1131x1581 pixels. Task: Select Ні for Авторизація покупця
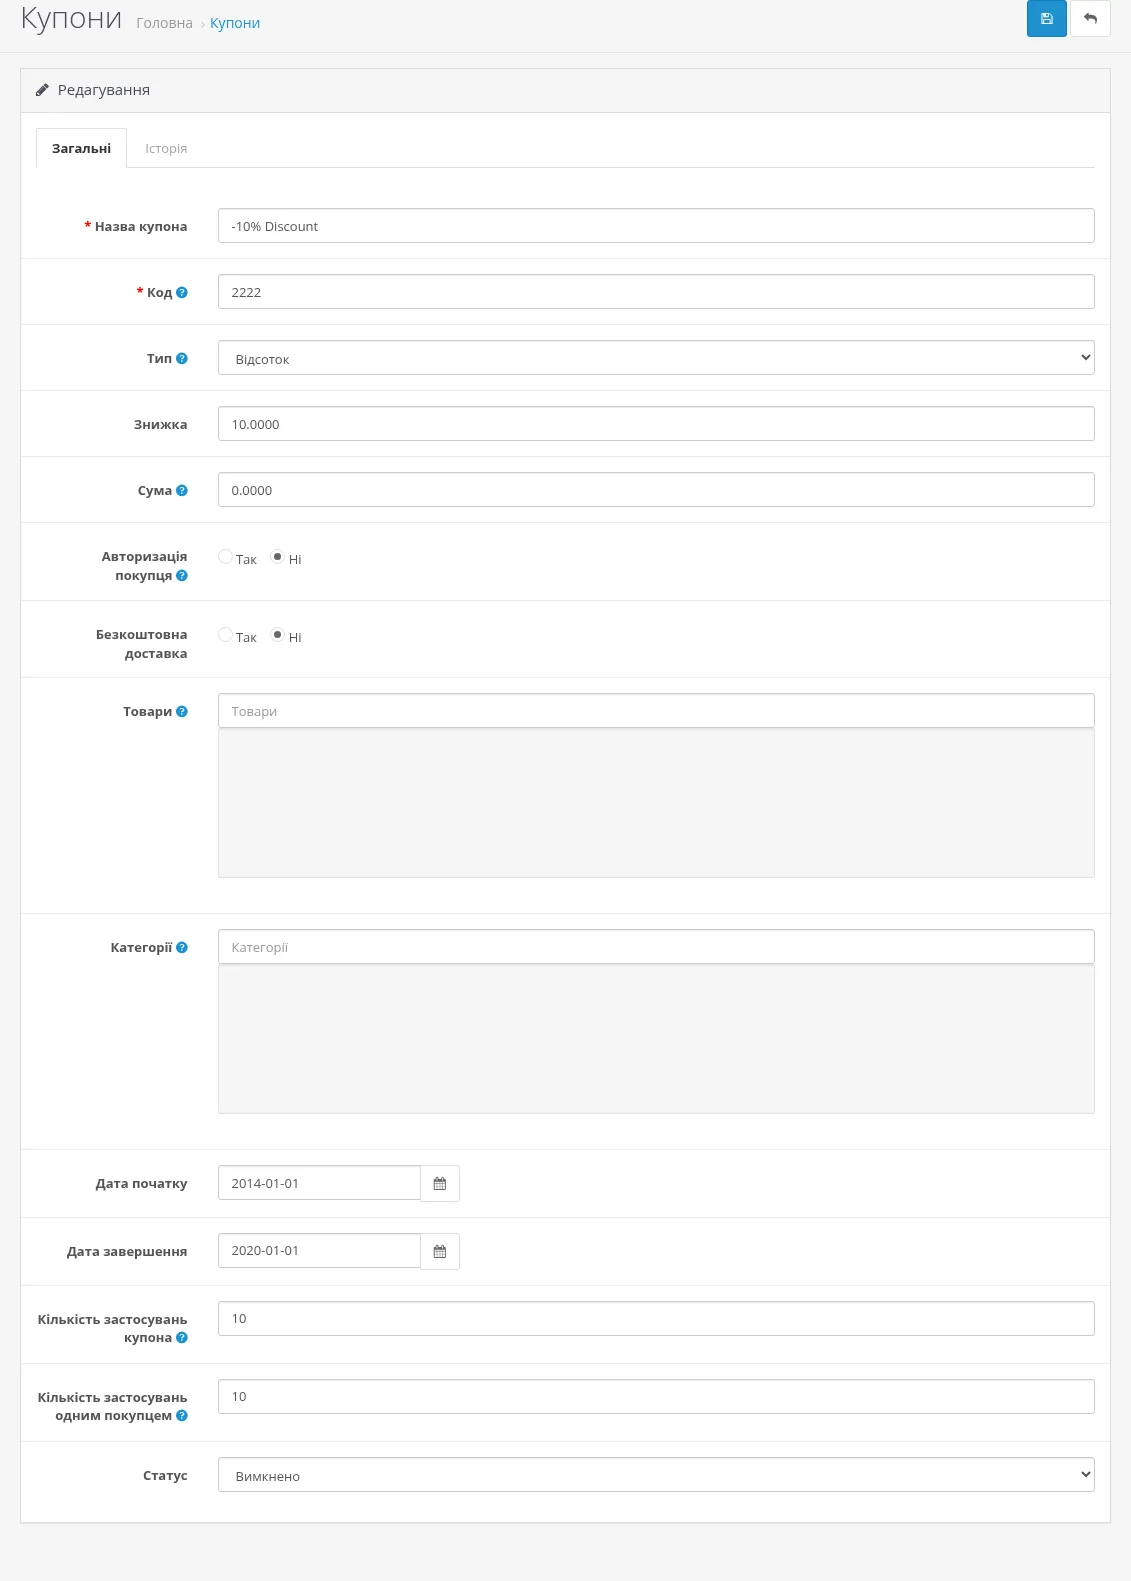tap(278, 557)
